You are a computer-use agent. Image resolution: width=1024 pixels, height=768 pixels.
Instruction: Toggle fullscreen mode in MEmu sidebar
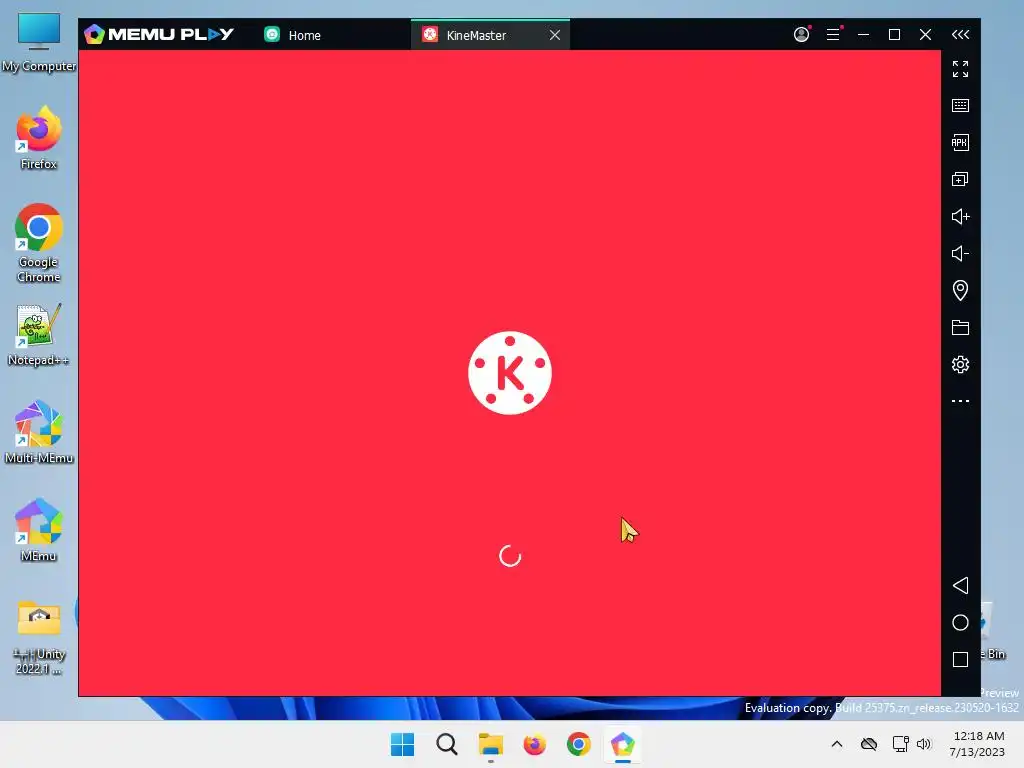coord(960,69)
